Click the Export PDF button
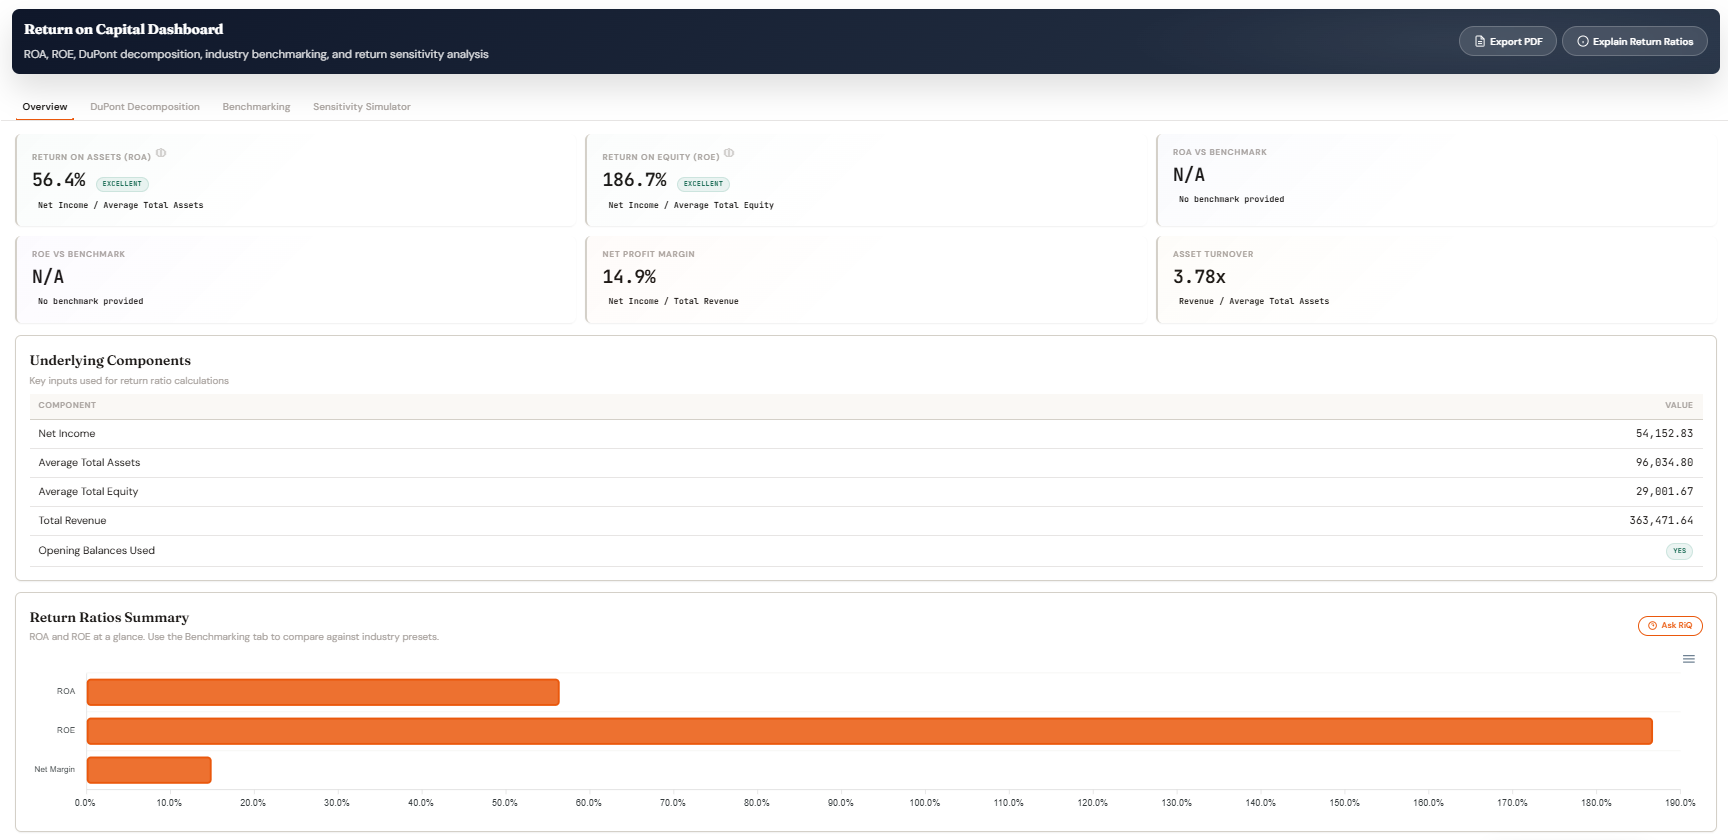 tap(1507, 42)
